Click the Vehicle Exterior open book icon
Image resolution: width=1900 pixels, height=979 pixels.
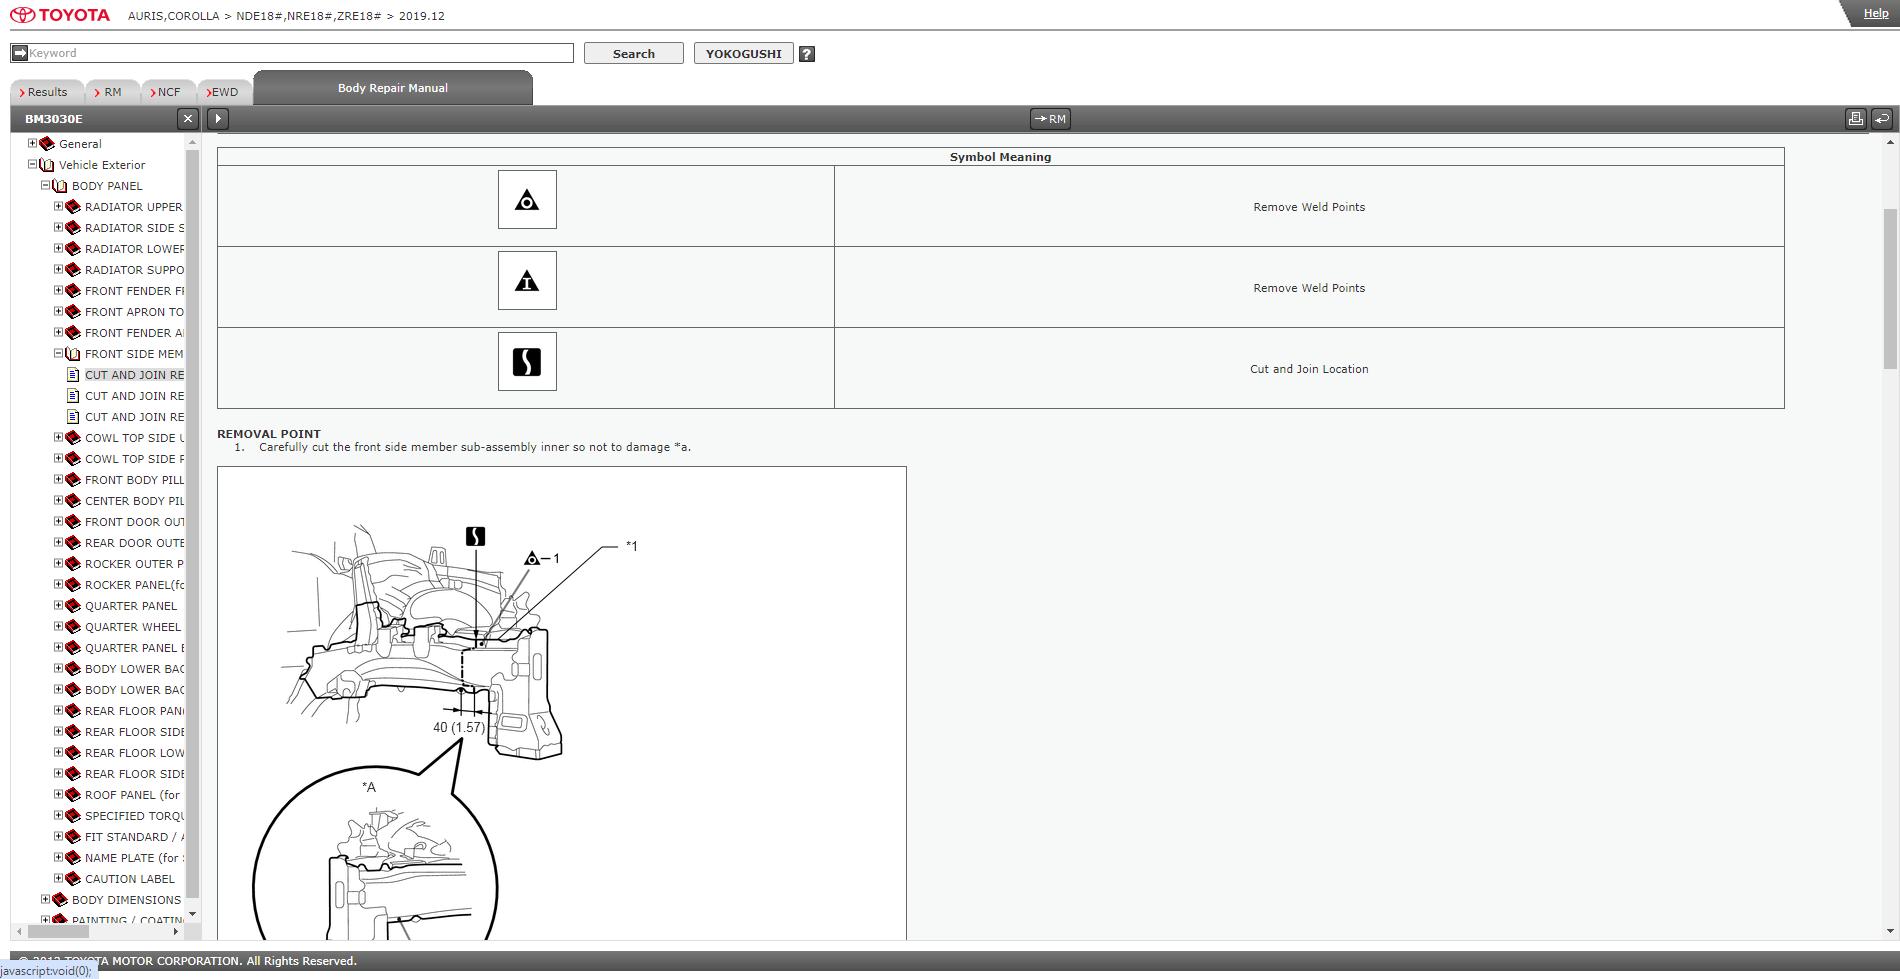click(x=47, y=165)
